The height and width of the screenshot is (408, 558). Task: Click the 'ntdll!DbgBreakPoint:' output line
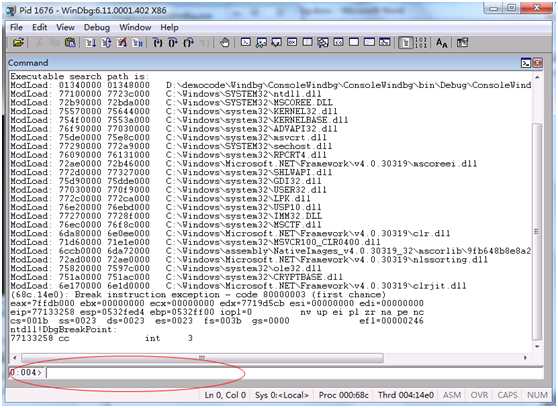click(x=64, y=330)
